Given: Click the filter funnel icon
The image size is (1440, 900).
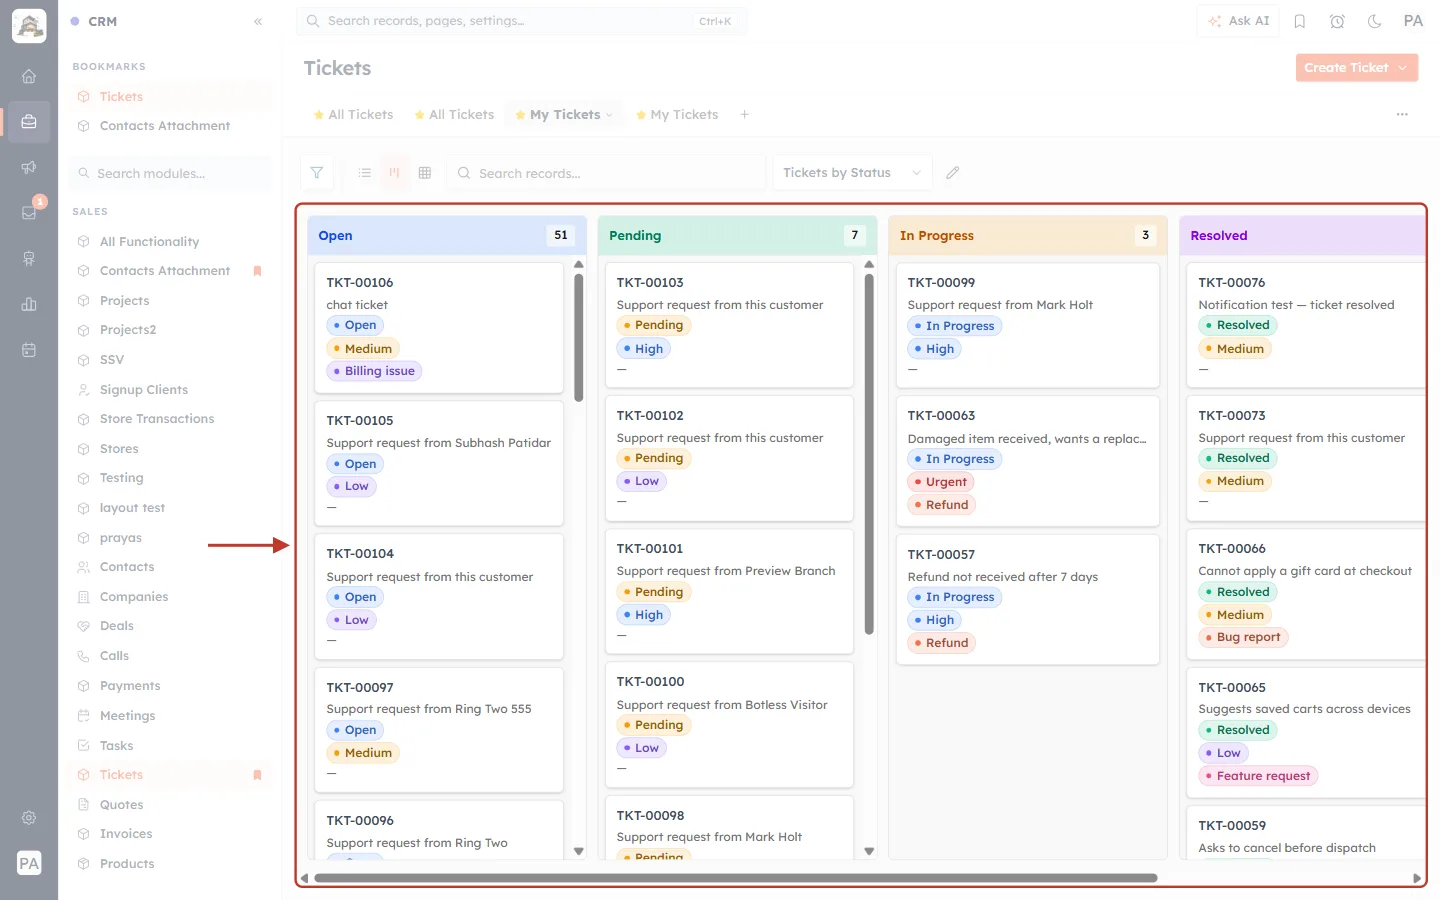Looking at the screenshot, I should (317, 173).
